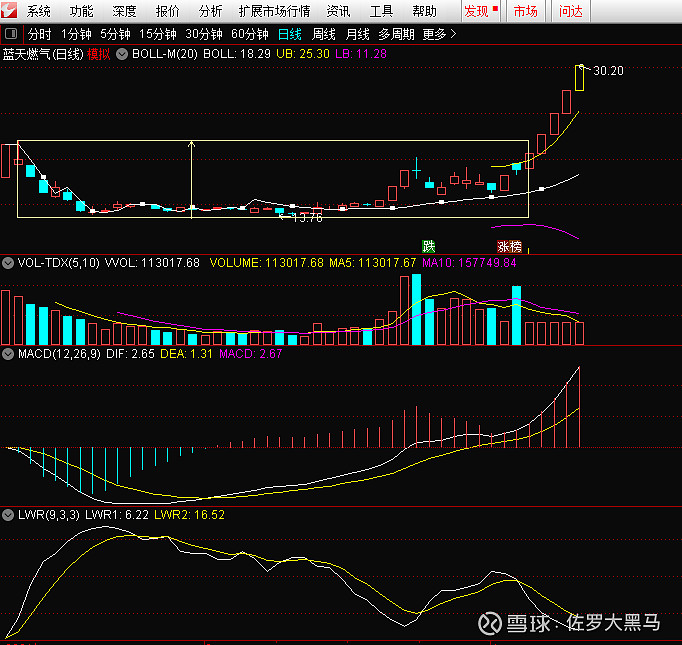Click the 市场 button
This screenshot has height=645, width=682.
pos(525,11)
